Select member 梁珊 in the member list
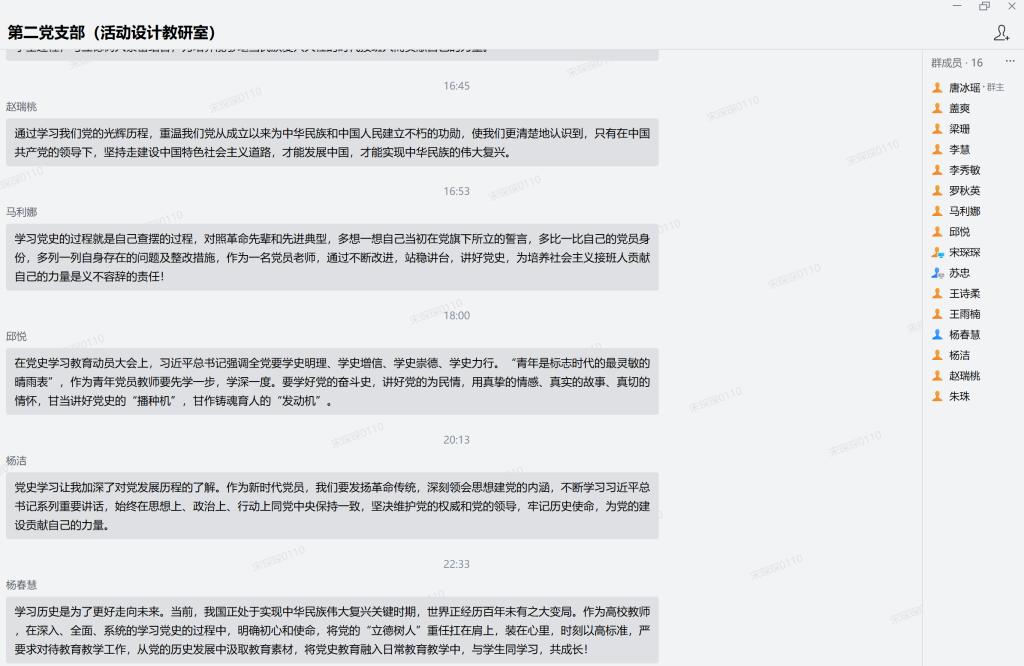Screen dimensions: 1024x666 point(959,129)
